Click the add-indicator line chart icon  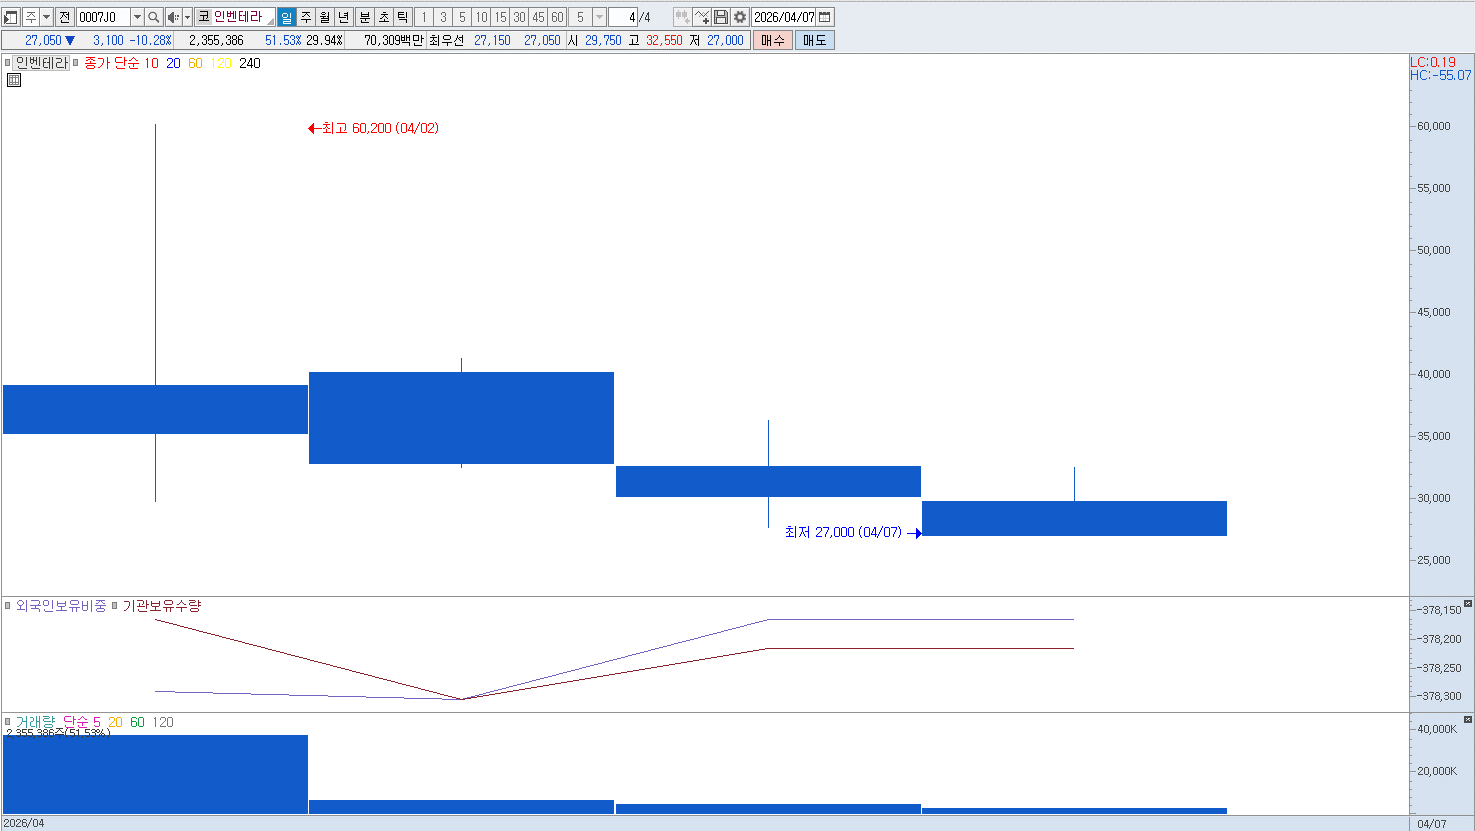pos(702,17)
